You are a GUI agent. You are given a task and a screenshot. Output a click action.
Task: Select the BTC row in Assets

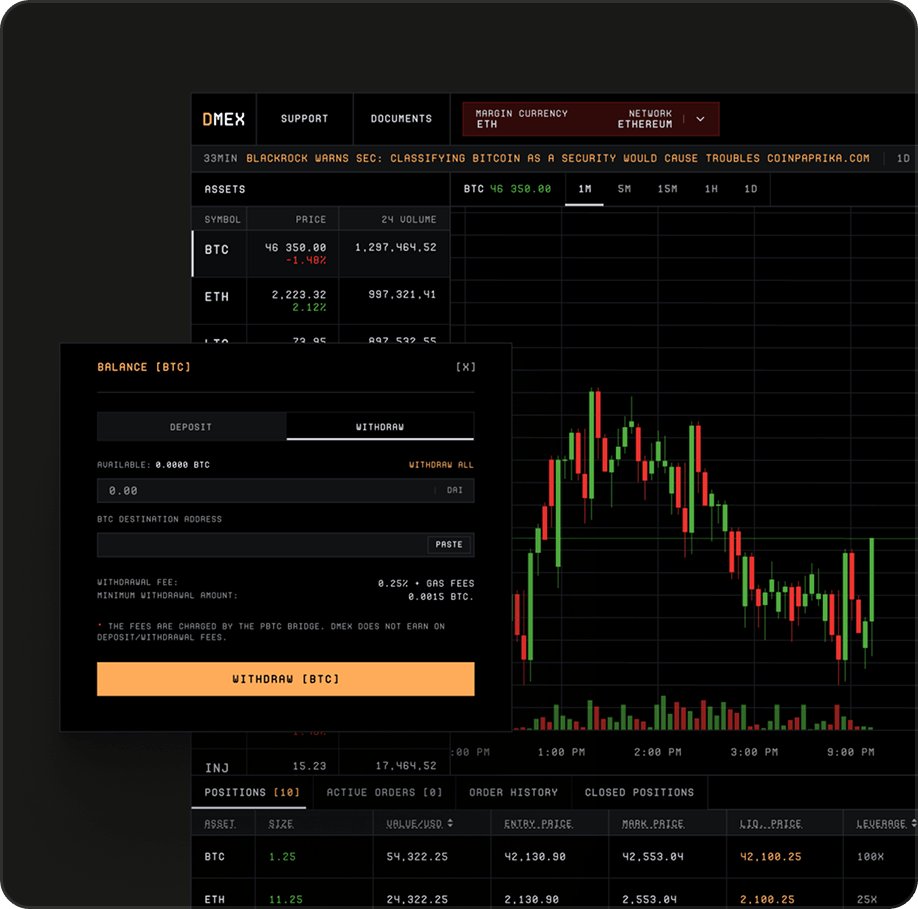pos(321,253)
